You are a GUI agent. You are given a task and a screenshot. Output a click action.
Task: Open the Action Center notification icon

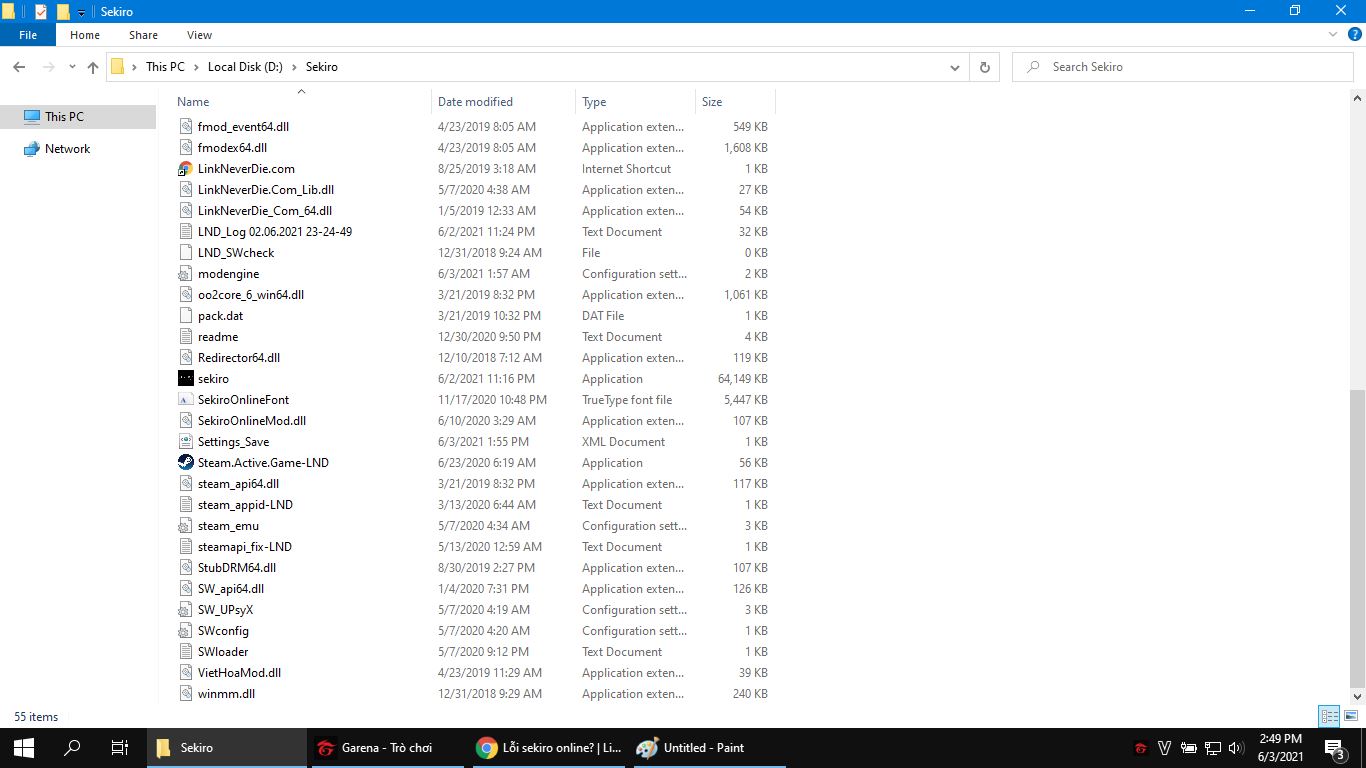click(x=1334, y=747)
